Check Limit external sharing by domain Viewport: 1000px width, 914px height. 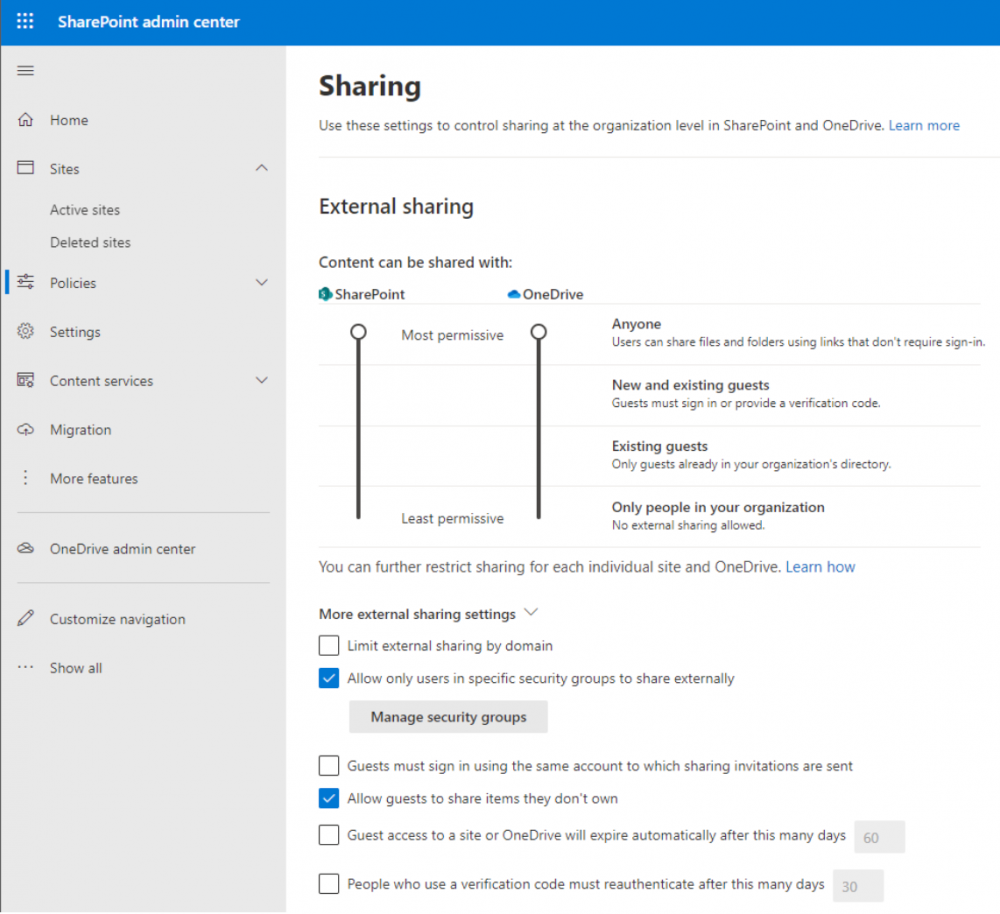(329, 645)
